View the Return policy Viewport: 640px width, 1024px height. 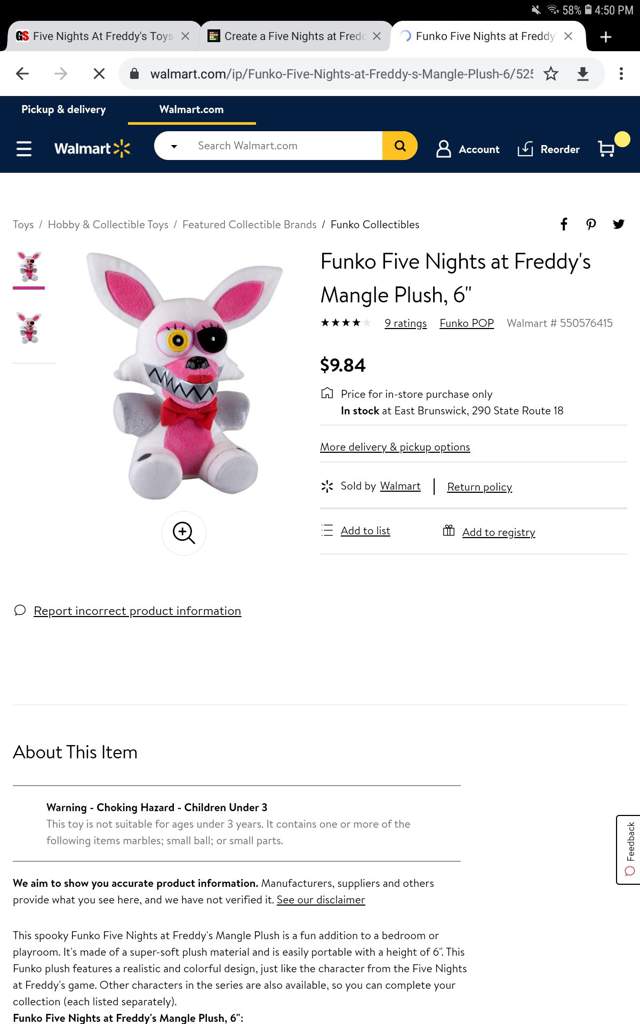click(479, 486)
